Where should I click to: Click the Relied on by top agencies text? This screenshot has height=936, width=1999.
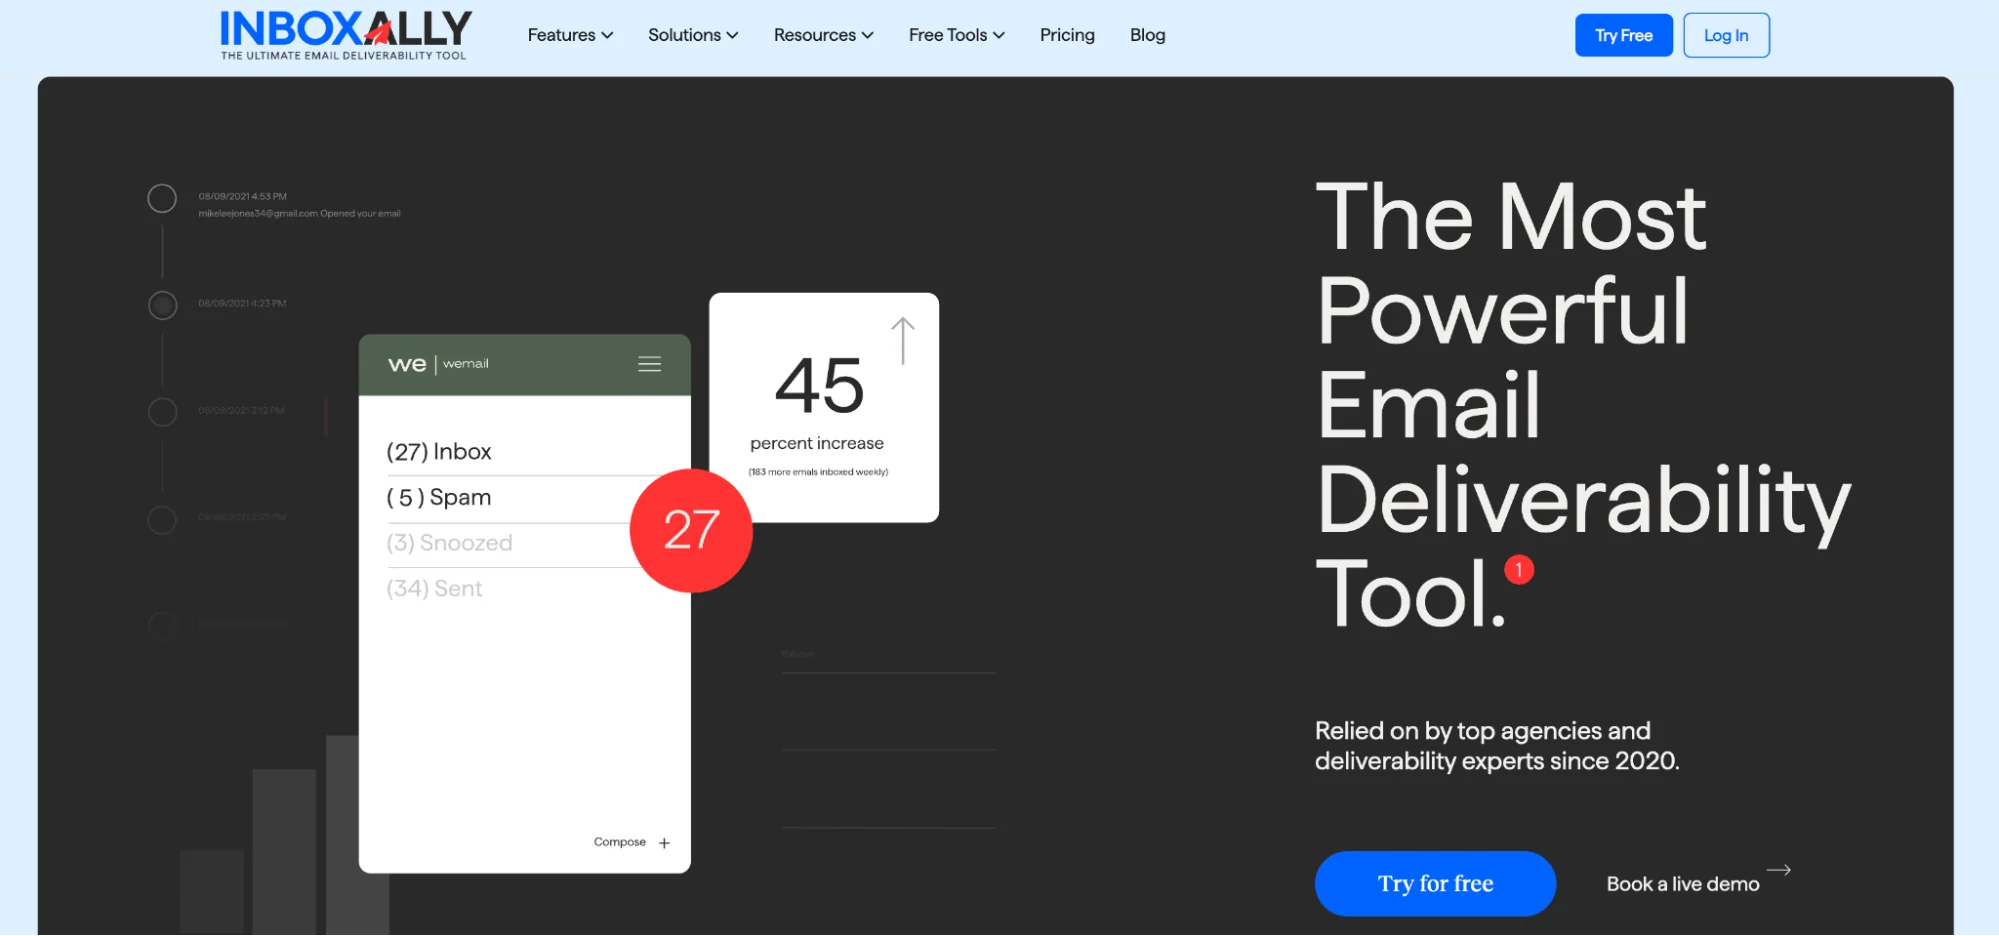click(x=1496, y=746)
